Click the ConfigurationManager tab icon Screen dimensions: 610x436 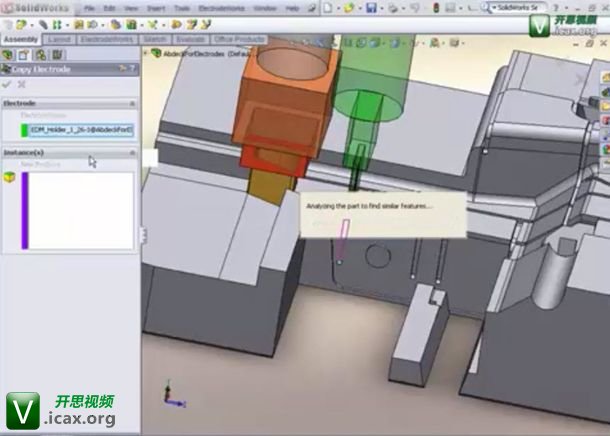pos(40,55)
